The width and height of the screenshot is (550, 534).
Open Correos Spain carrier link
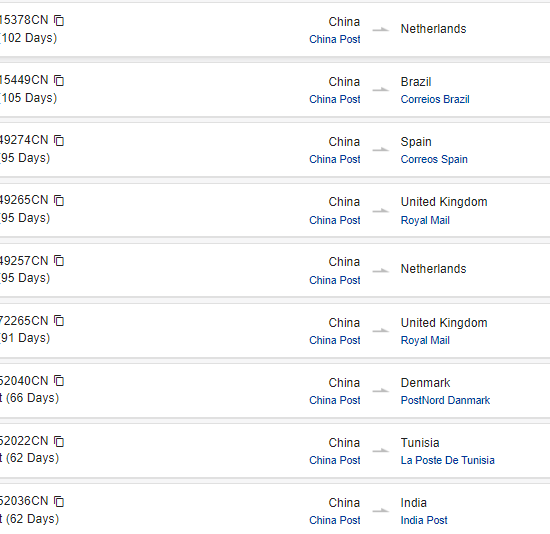(x=434, y=159)
